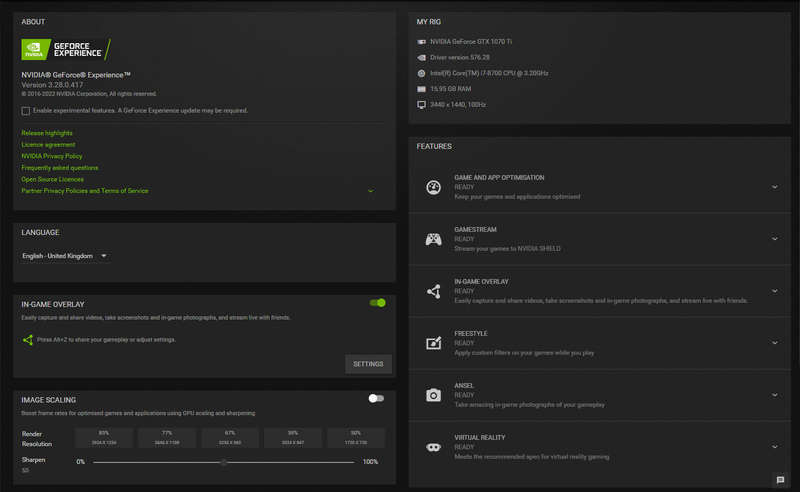Click the 15.95 GB RAM text

(x=451, y=89)
